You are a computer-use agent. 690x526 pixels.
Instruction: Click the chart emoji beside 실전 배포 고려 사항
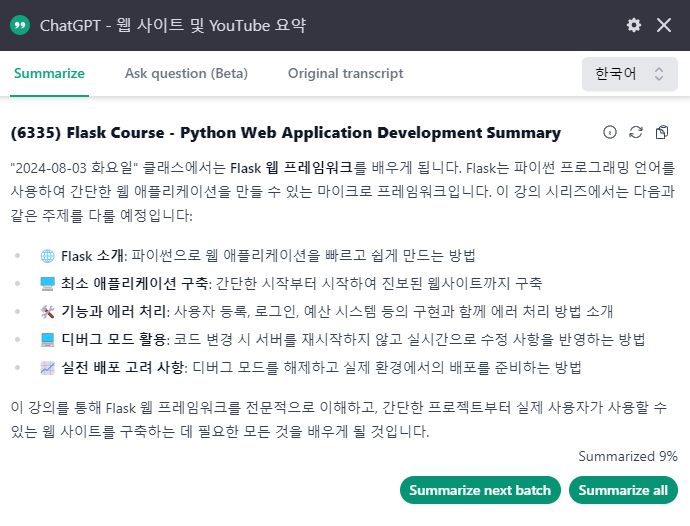click(x=47, y=368)
